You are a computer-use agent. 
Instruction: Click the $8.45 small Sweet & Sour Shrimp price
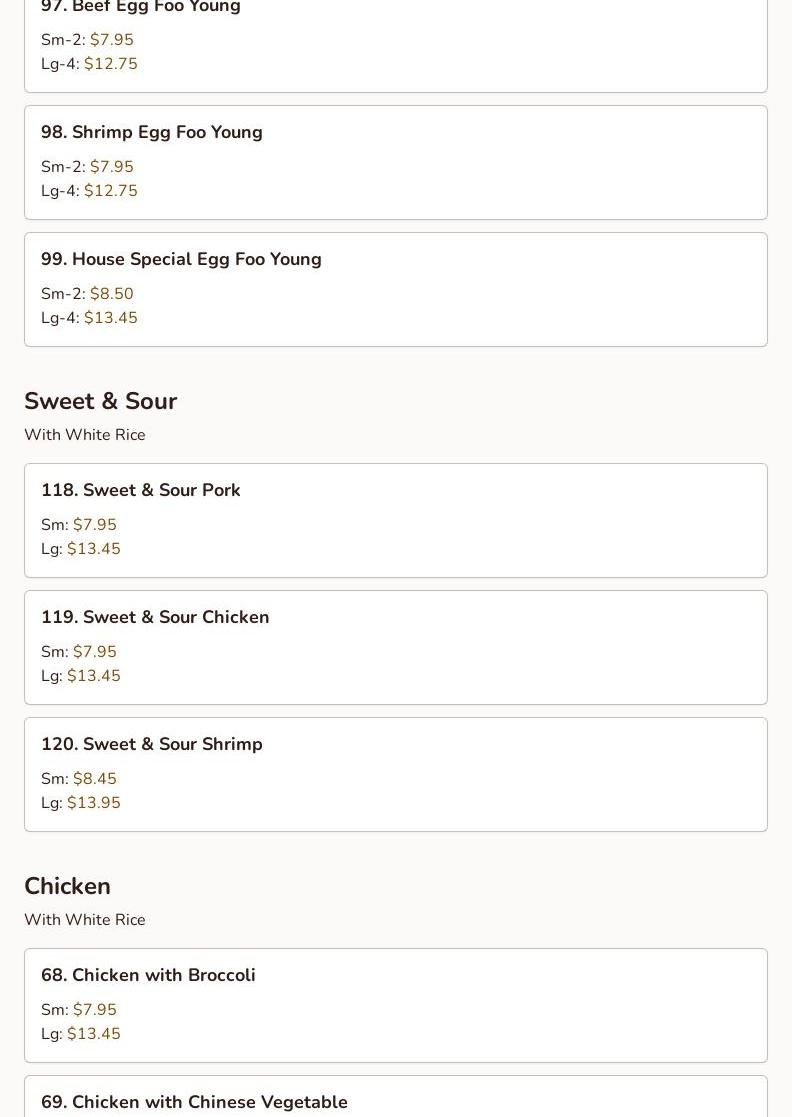(94, 779)
